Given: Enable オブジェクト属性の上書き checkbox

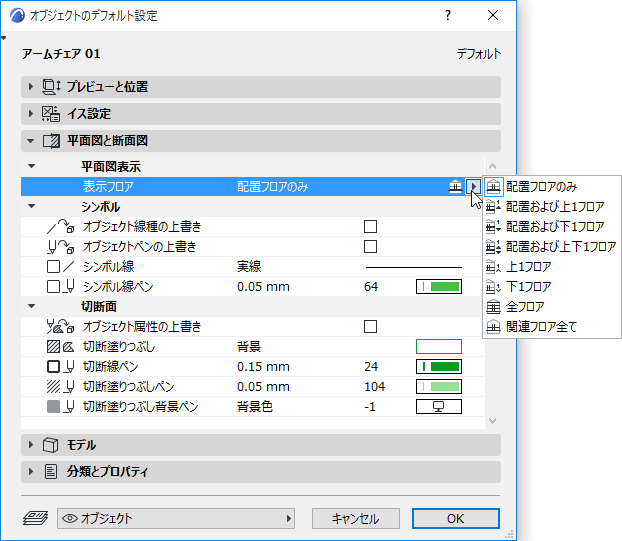Looking at the screenshot, I should [371, 327].
